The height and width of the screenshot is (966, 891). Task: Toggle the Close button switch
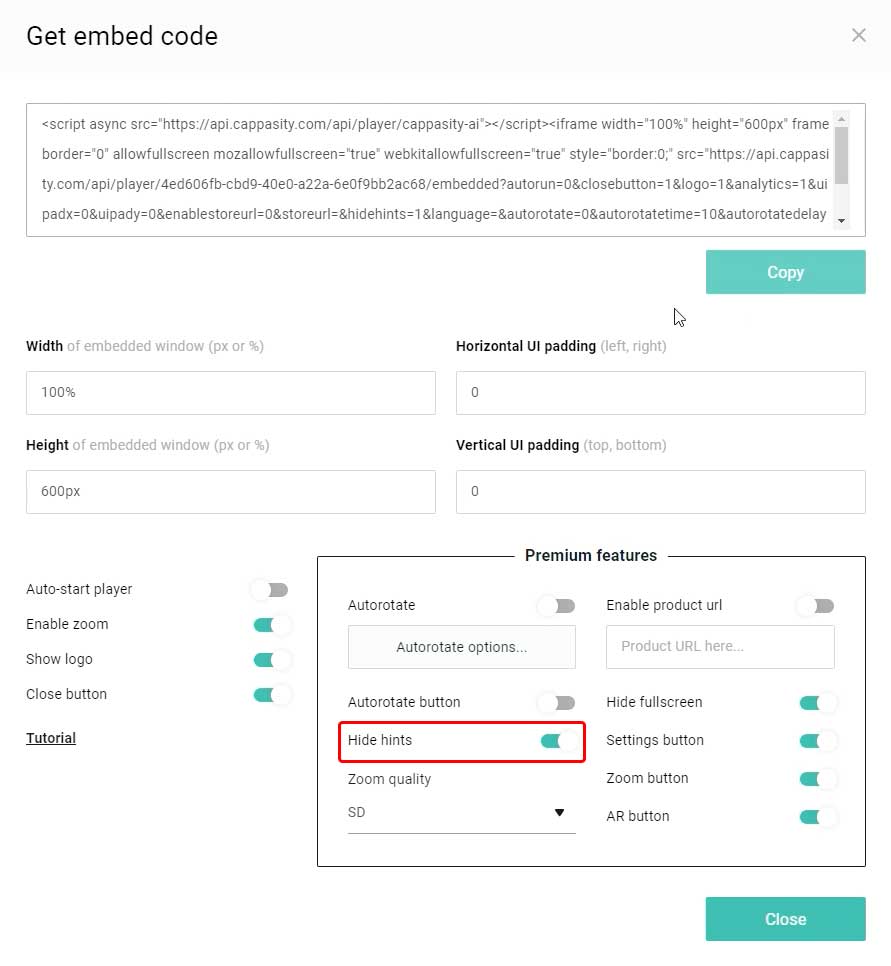pyautogui.click(x=271, y=695)
